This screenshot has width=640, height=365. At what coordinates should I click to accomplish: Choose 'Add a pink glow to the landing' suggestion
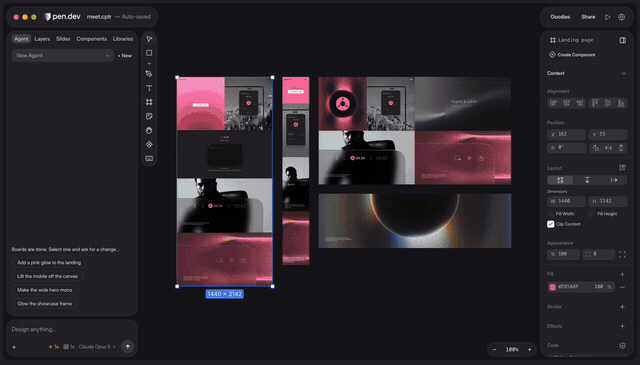tap(49, 263)
